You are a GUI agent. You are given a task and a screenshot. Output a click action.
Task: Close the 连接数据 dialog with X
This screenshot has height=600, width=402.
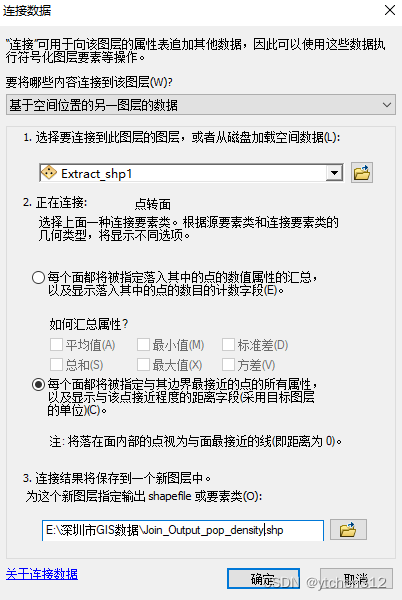[390, 10]
